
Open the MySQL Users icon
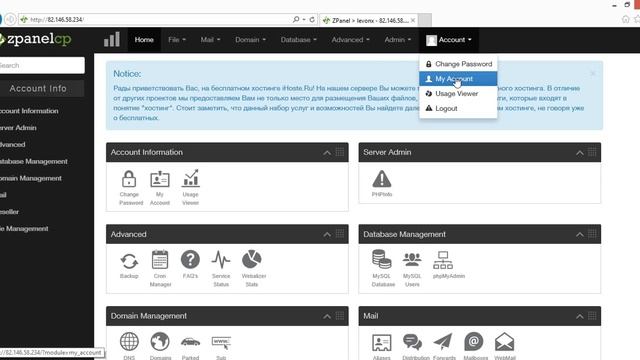[412, 260]
